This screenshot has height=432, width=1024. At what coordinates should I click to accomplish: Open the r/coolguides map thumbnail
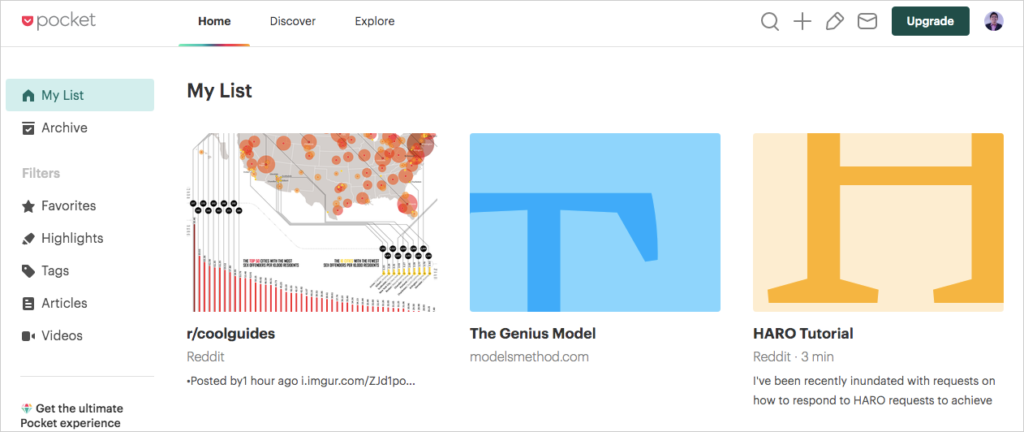[x=312, y=223]
